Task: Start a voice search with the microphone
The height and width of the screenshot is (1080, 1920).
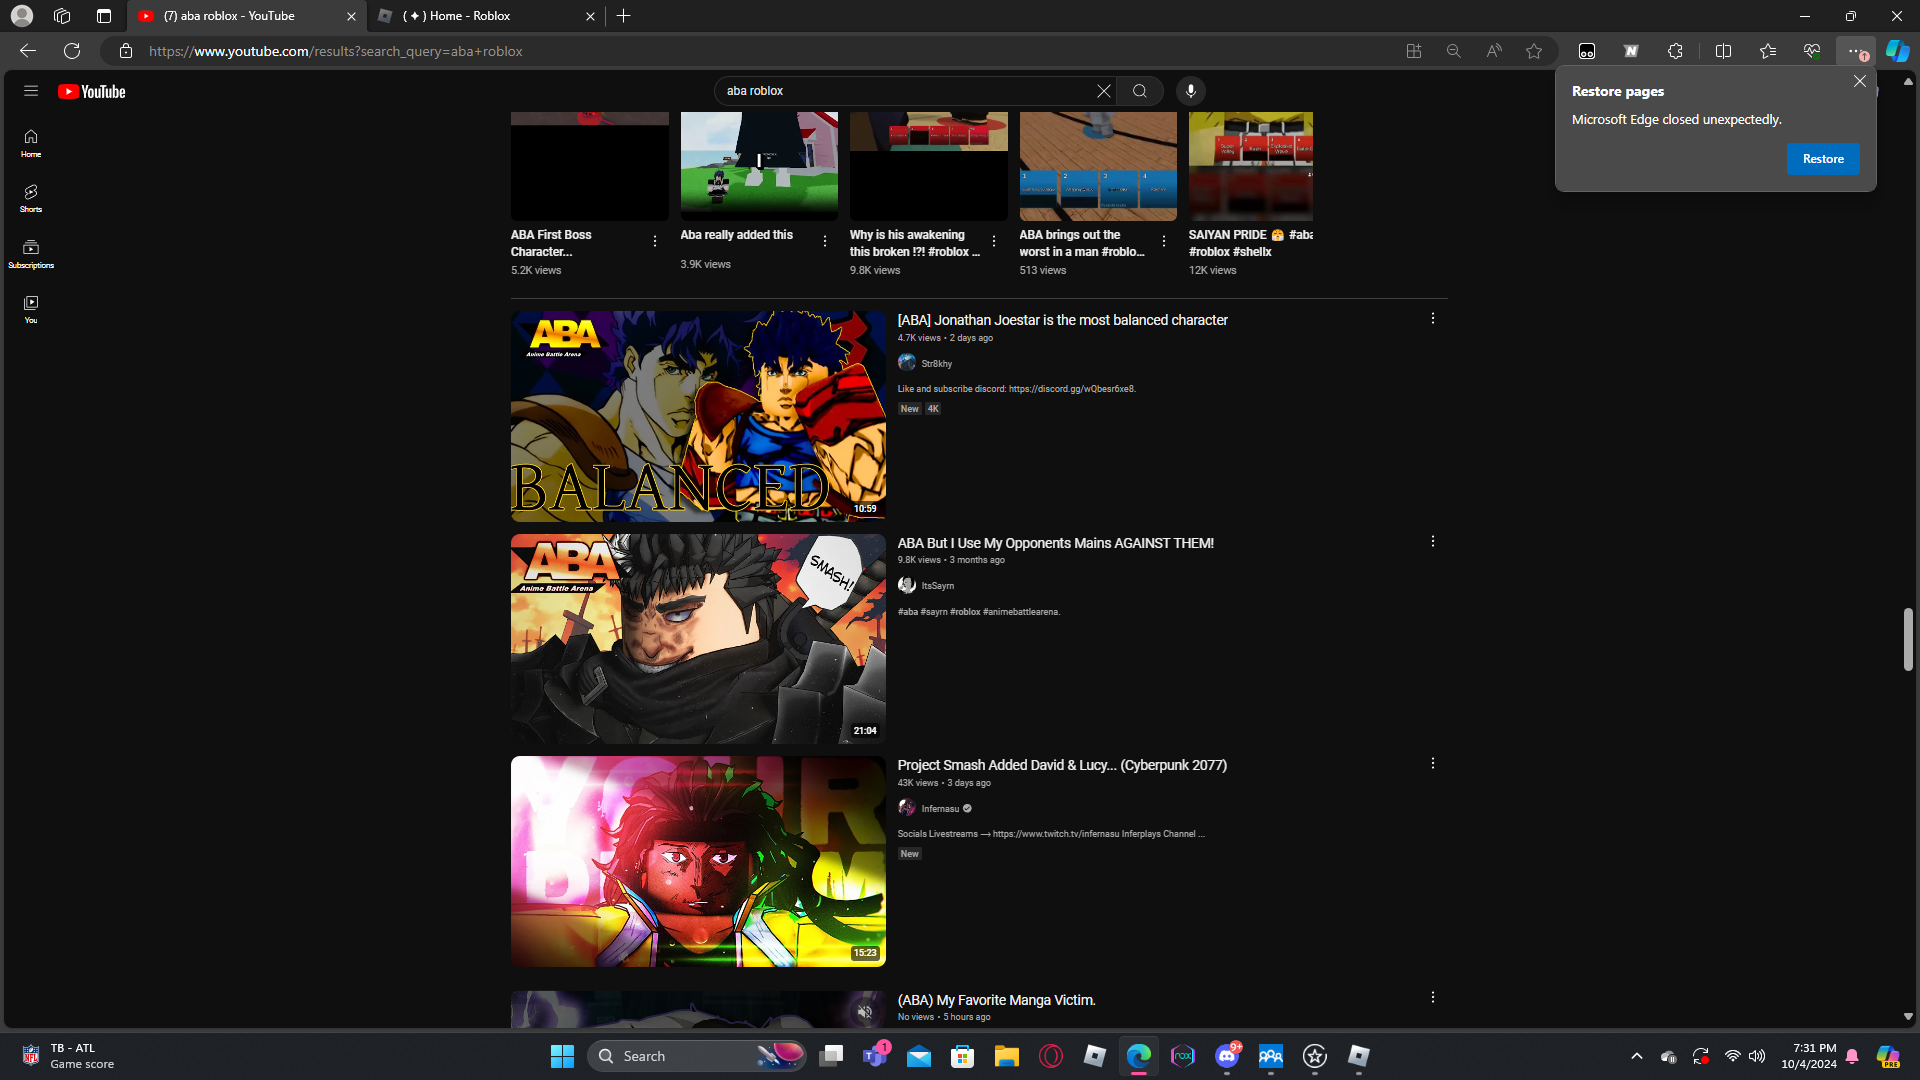Action: [x=1190, y=91]
